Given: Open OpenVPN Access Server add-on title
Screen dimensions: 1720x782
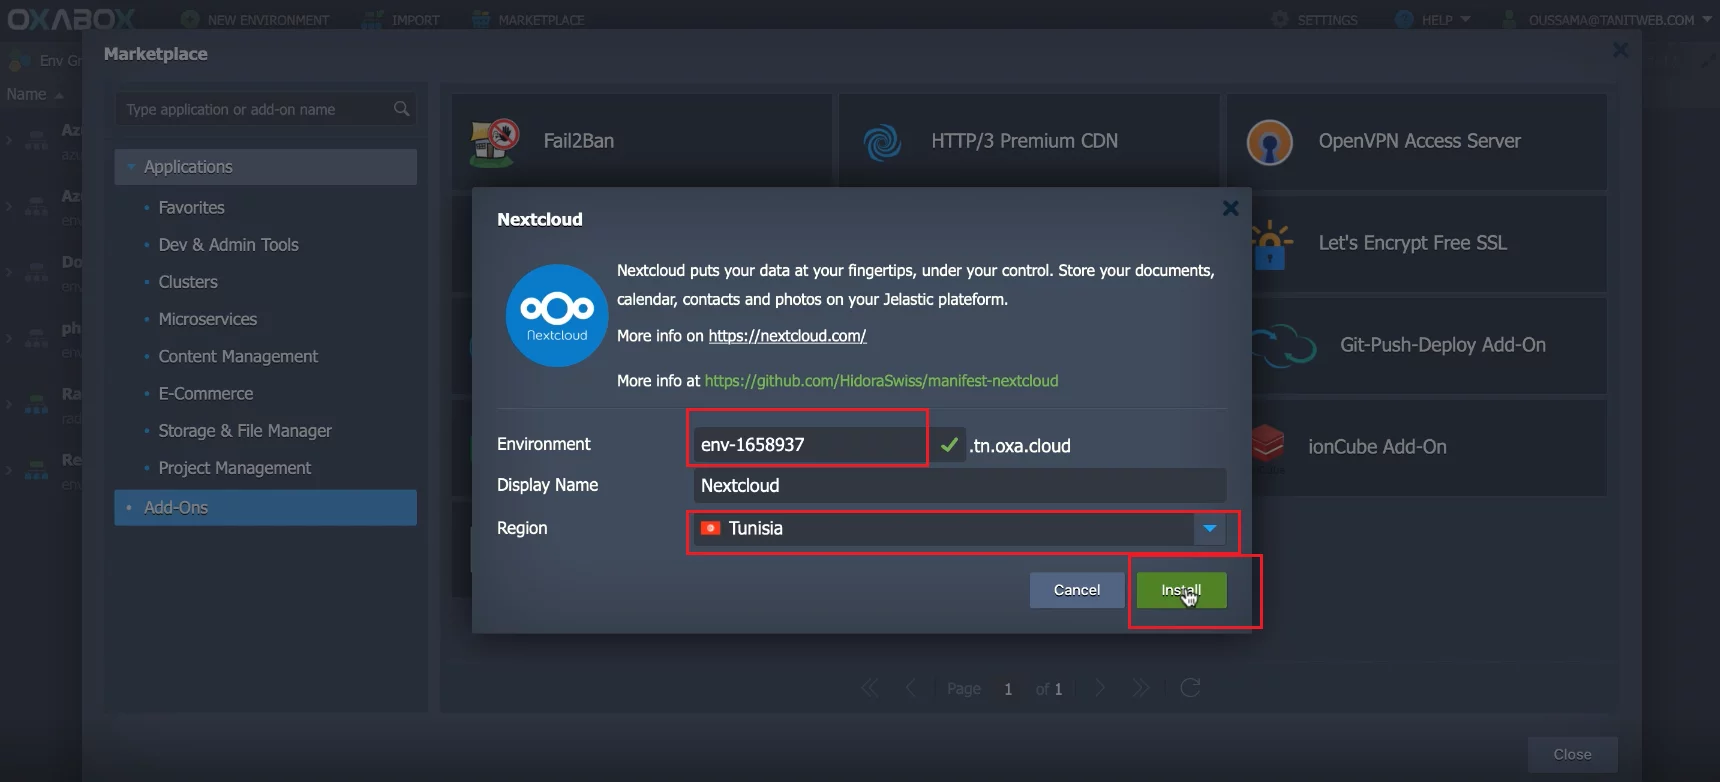Looking at the screenshot, I should coord(1420,141).
